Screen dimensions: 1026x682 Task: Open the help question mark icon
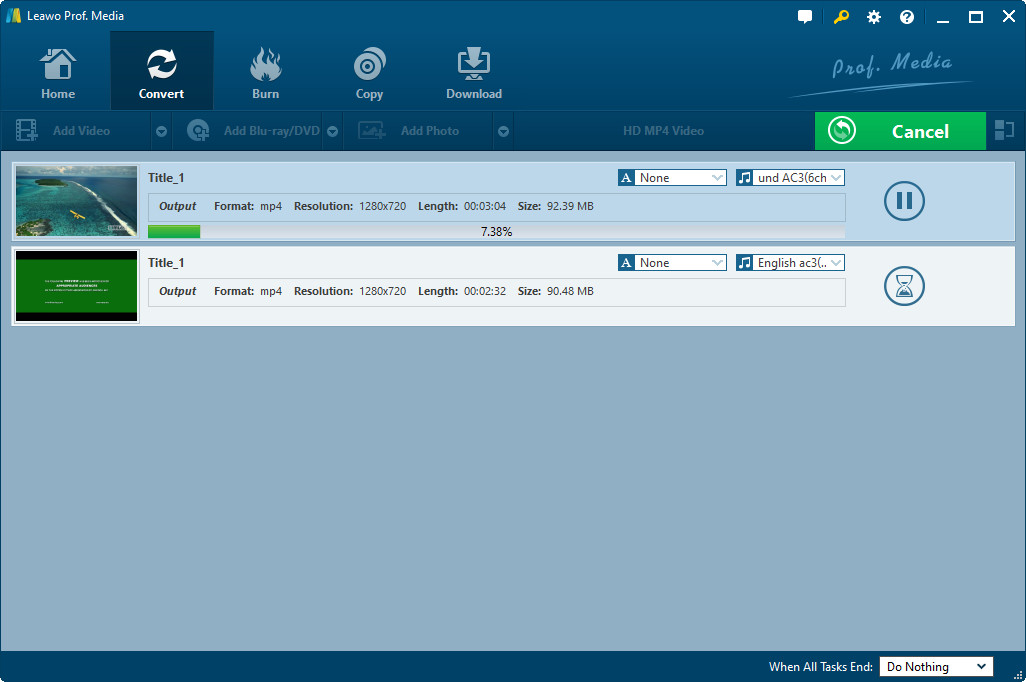click(x=907, y=17)
